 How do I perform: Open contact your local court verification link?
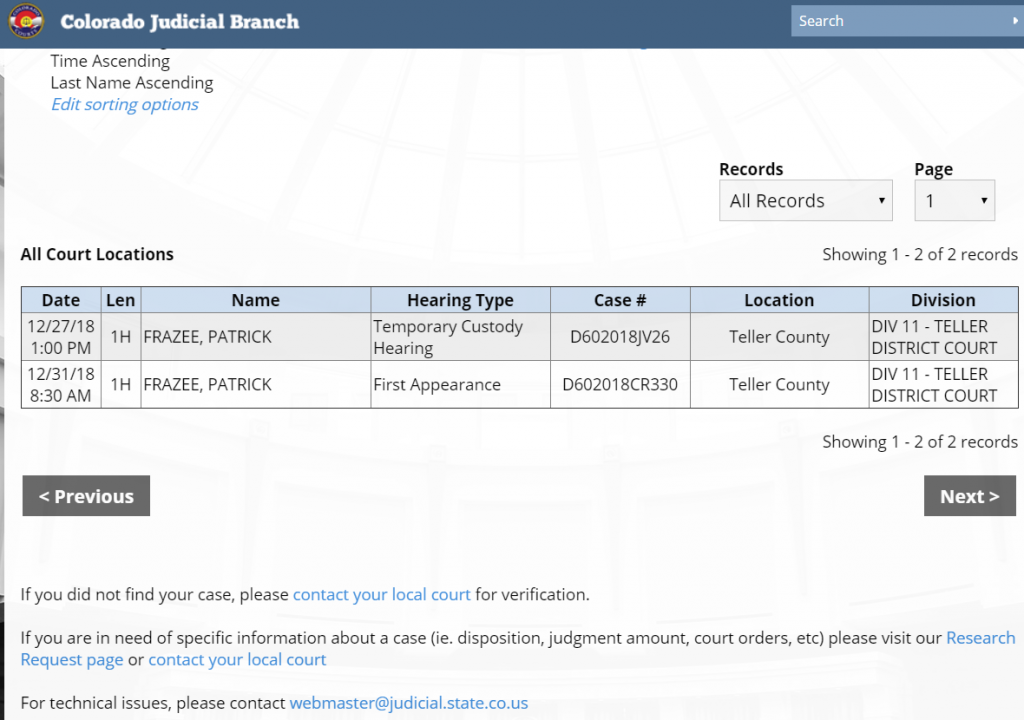(x=381, y=594)
